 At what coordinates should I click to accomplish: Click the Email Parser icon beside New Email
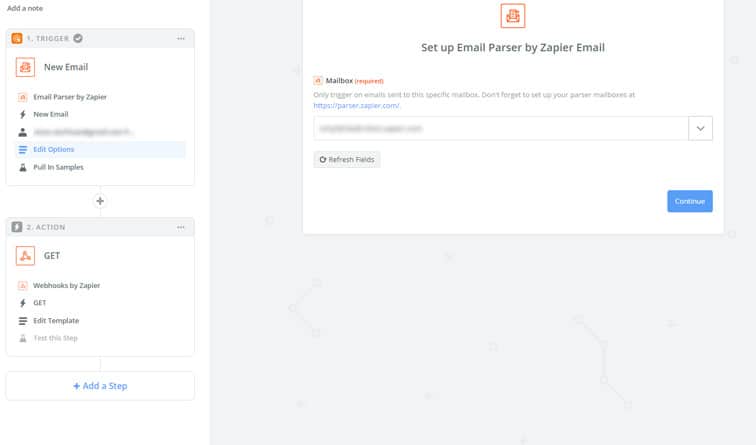tap(26, 67)
